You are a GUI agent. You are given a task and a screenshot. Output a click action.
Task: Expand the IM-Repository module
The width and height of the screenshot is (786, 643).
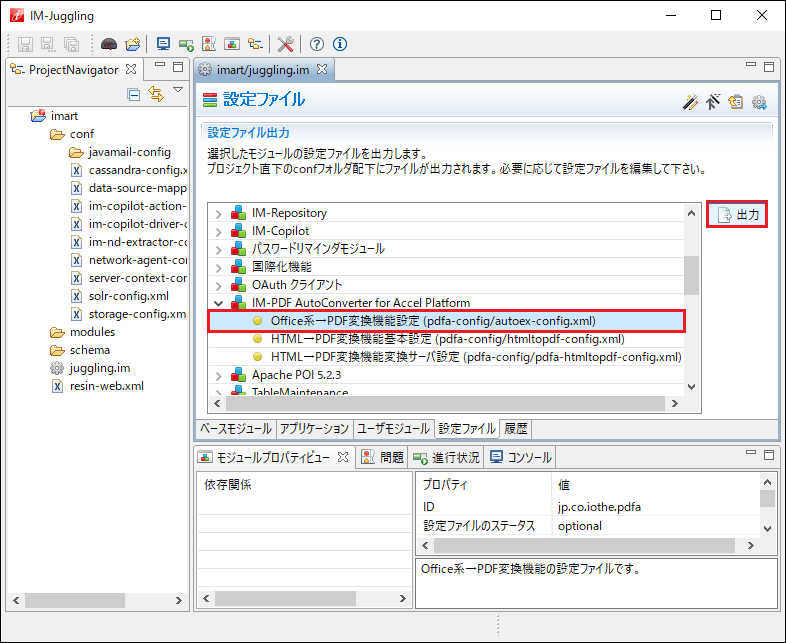(218, 214)
